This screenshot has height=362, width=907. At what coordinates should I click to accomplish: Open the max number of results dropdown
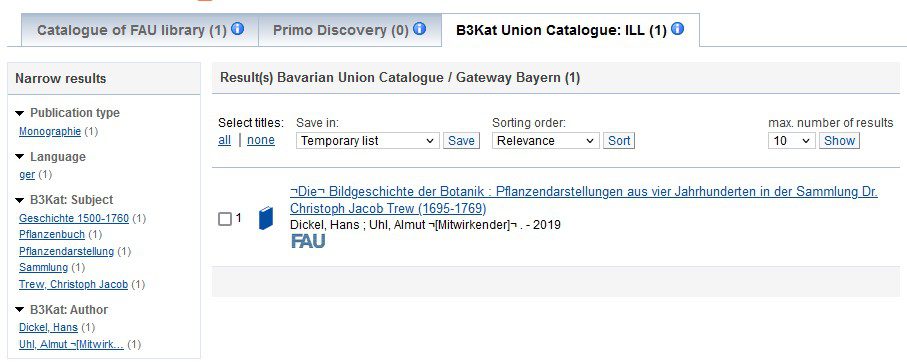[x=792, y=141]
